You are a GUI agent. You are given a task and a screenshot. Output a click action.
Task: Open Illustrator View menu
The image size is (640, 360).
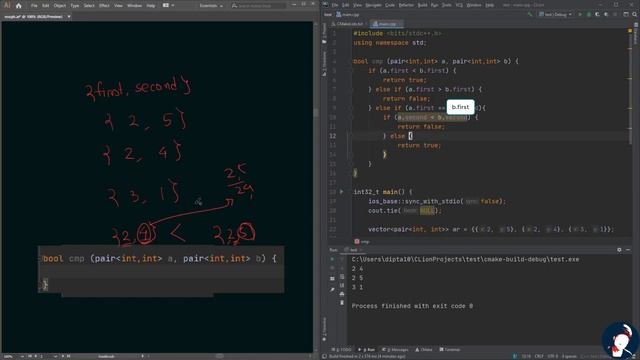pos(118,6)
